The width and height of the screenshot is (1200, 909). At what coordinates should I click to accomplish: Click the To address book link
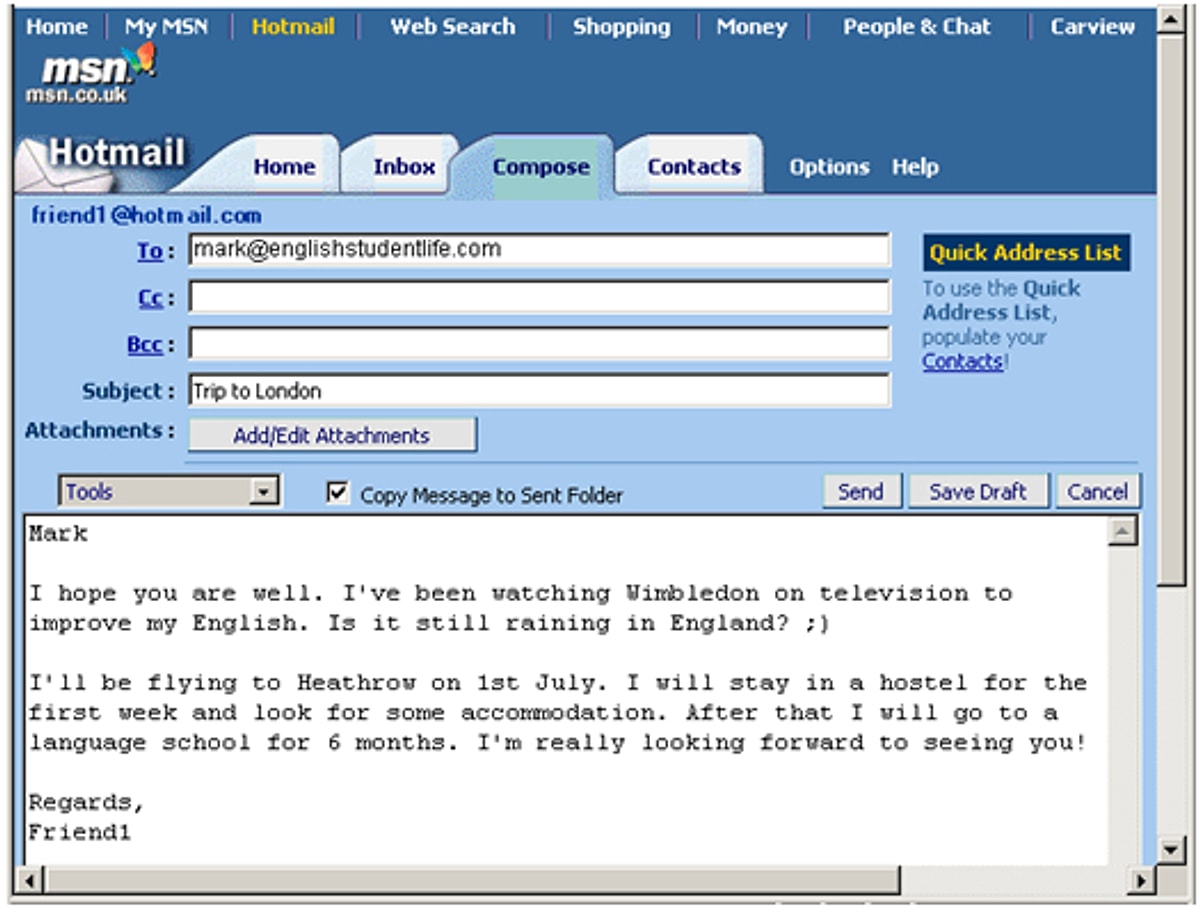[150, 251]
